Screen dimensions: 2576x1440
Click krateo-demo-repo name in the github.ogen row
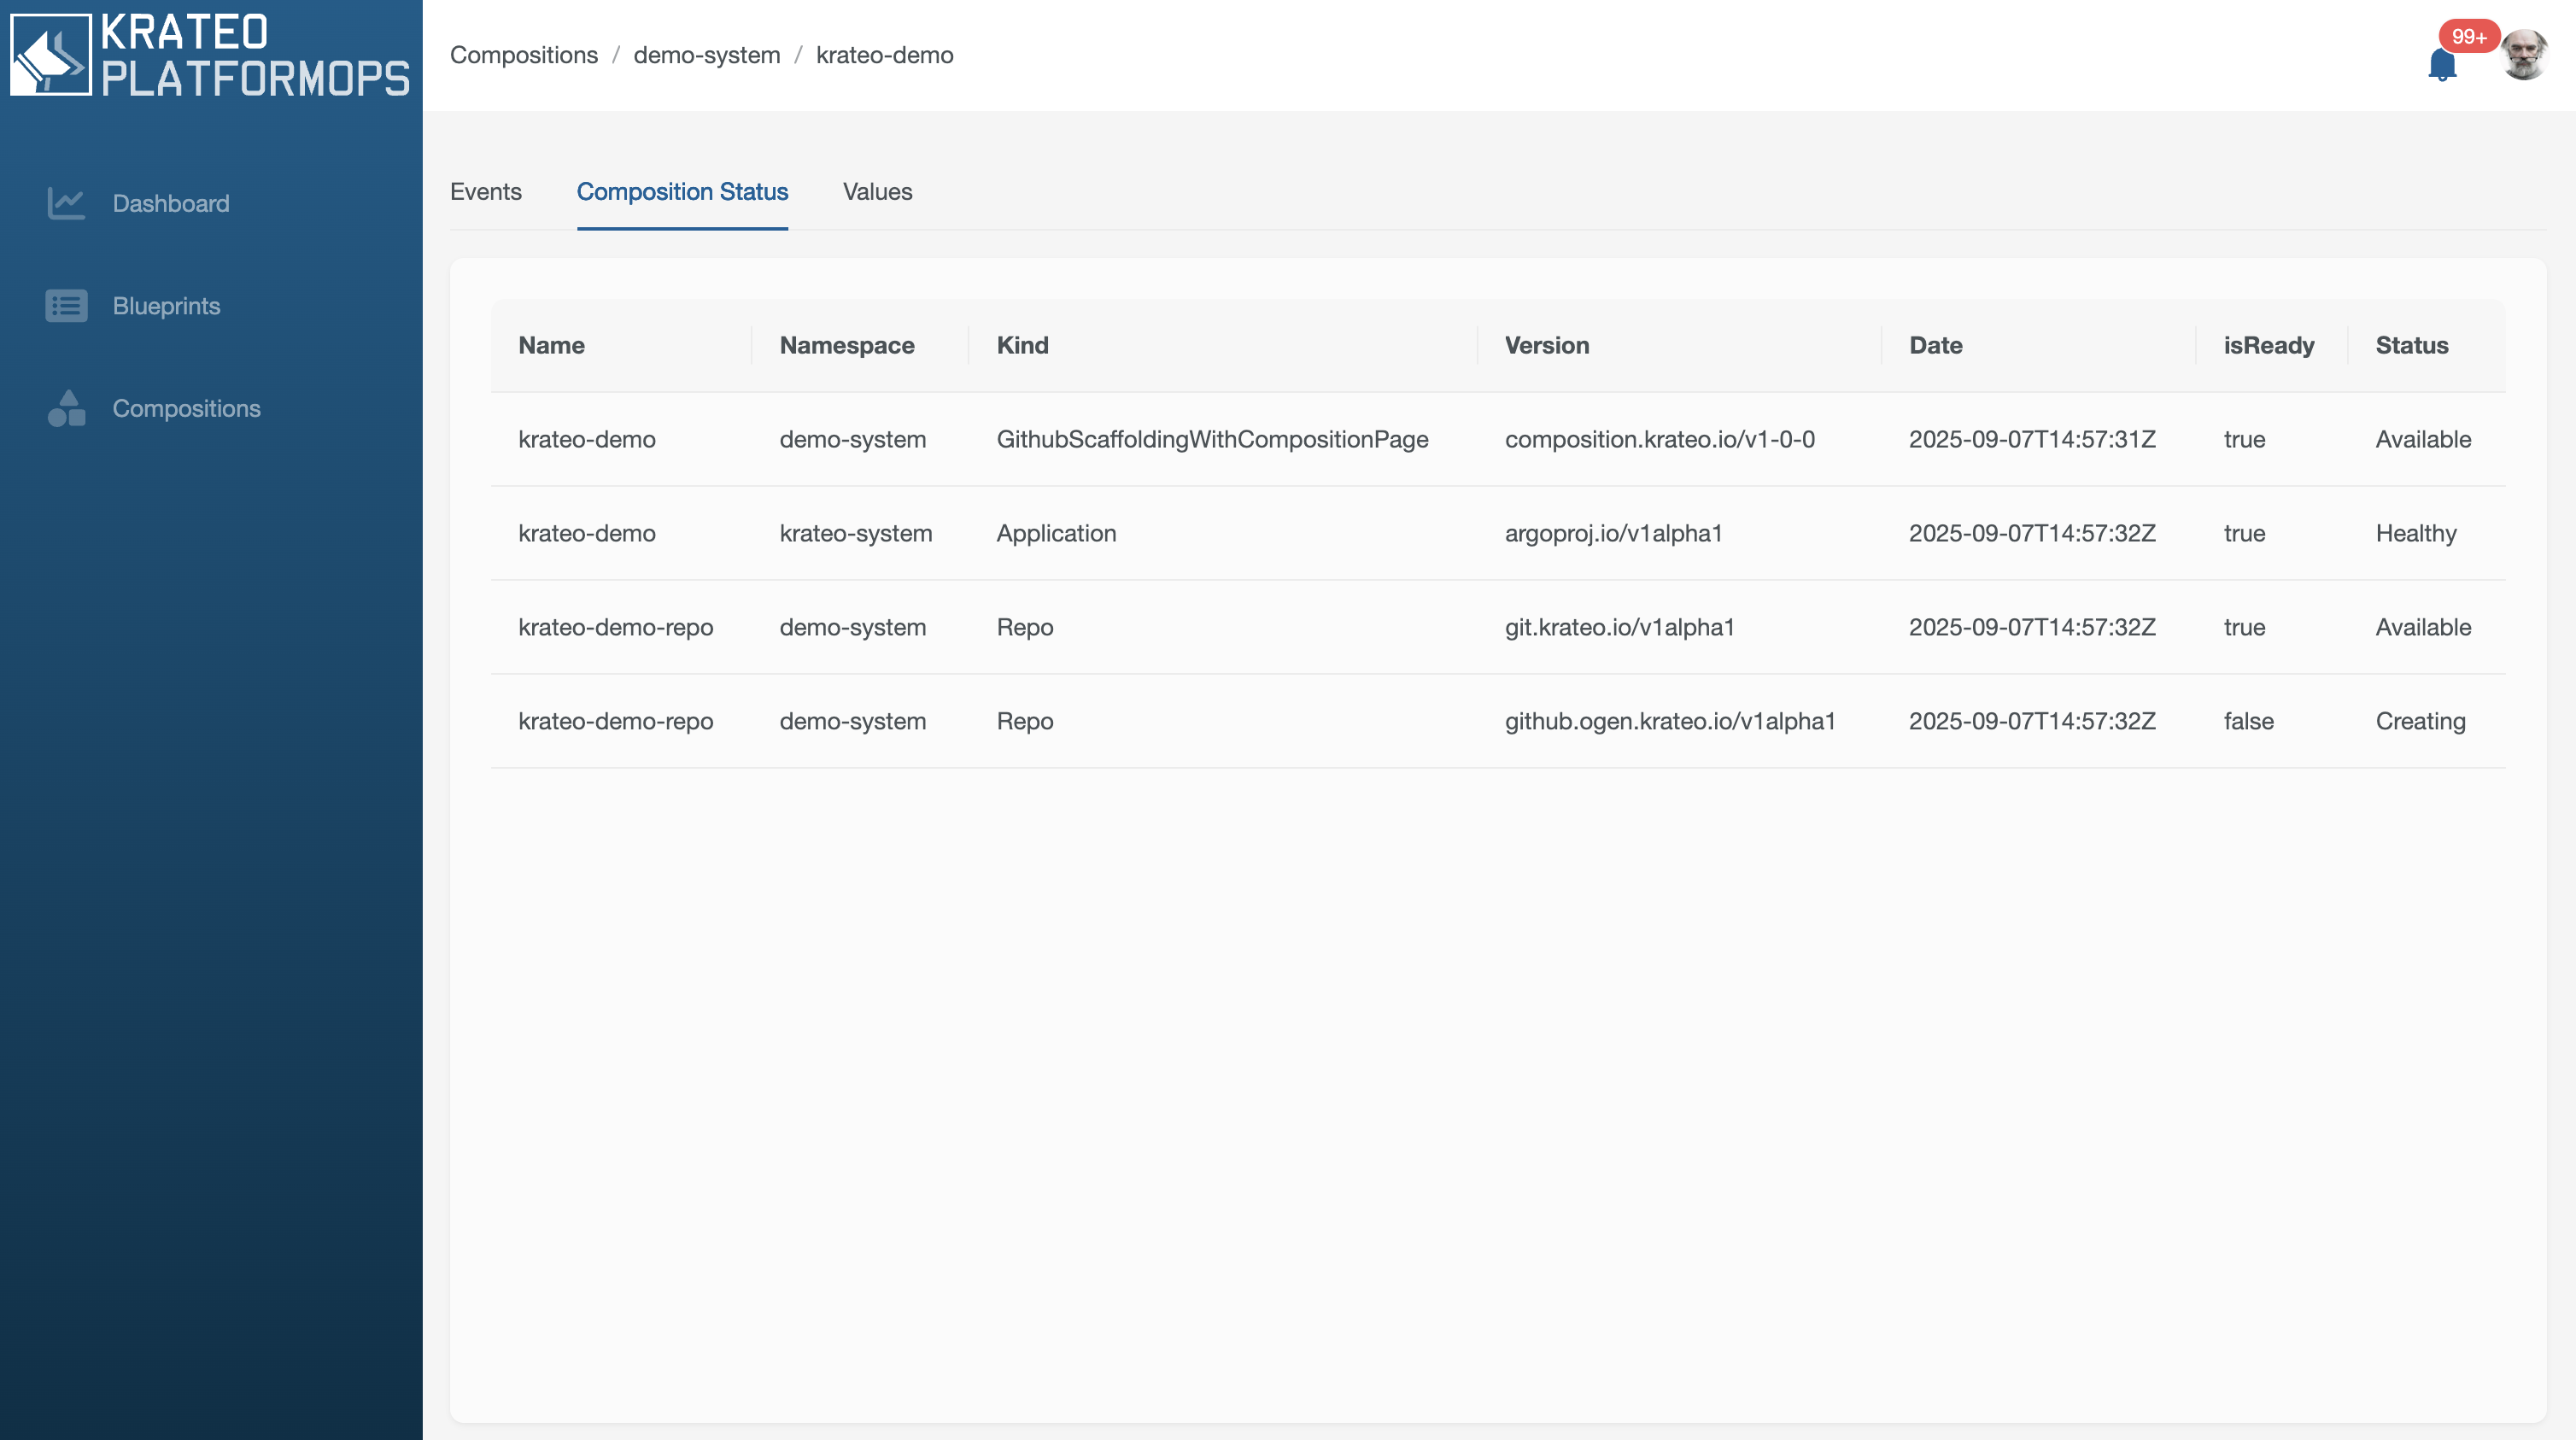[616, 721]
